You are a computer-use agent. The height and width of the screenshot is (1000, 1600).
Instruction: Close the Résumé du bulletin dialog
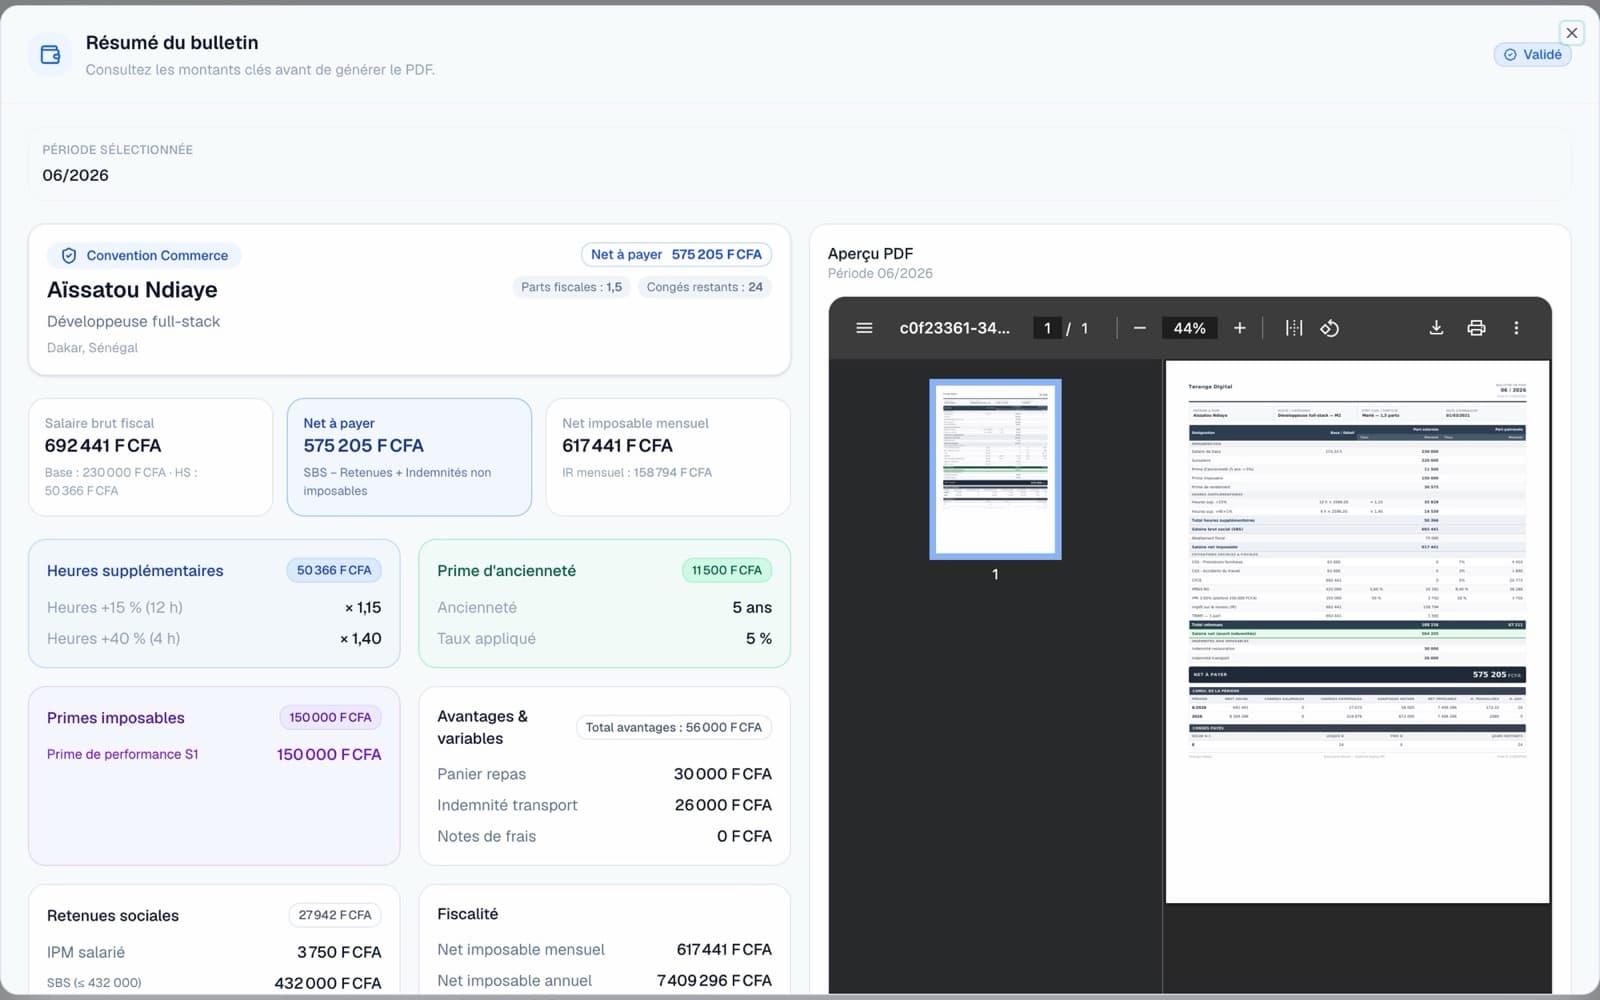coord(1571,33)
